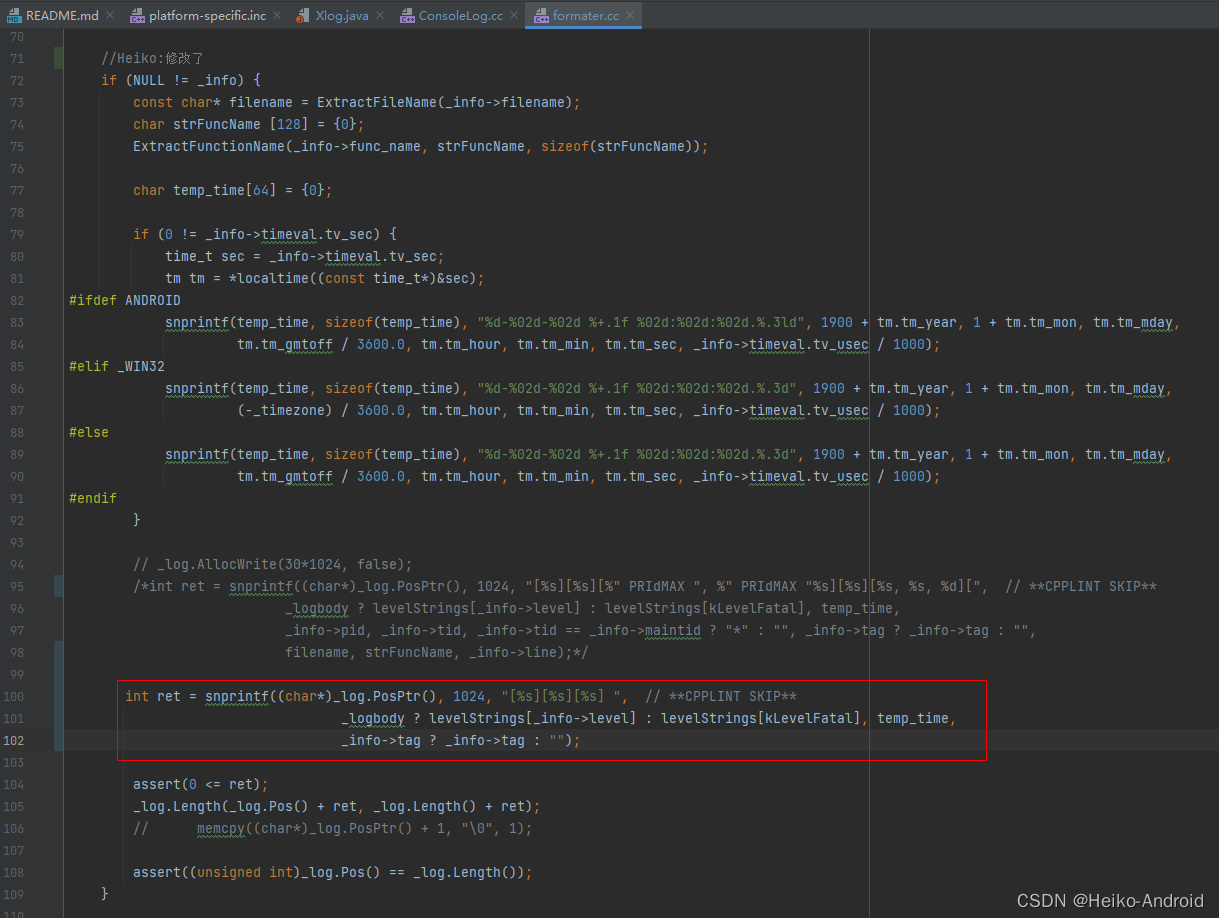Switch to the README.md tab
This screenshot has height=918, width=1219.
(x=60, y=15)
